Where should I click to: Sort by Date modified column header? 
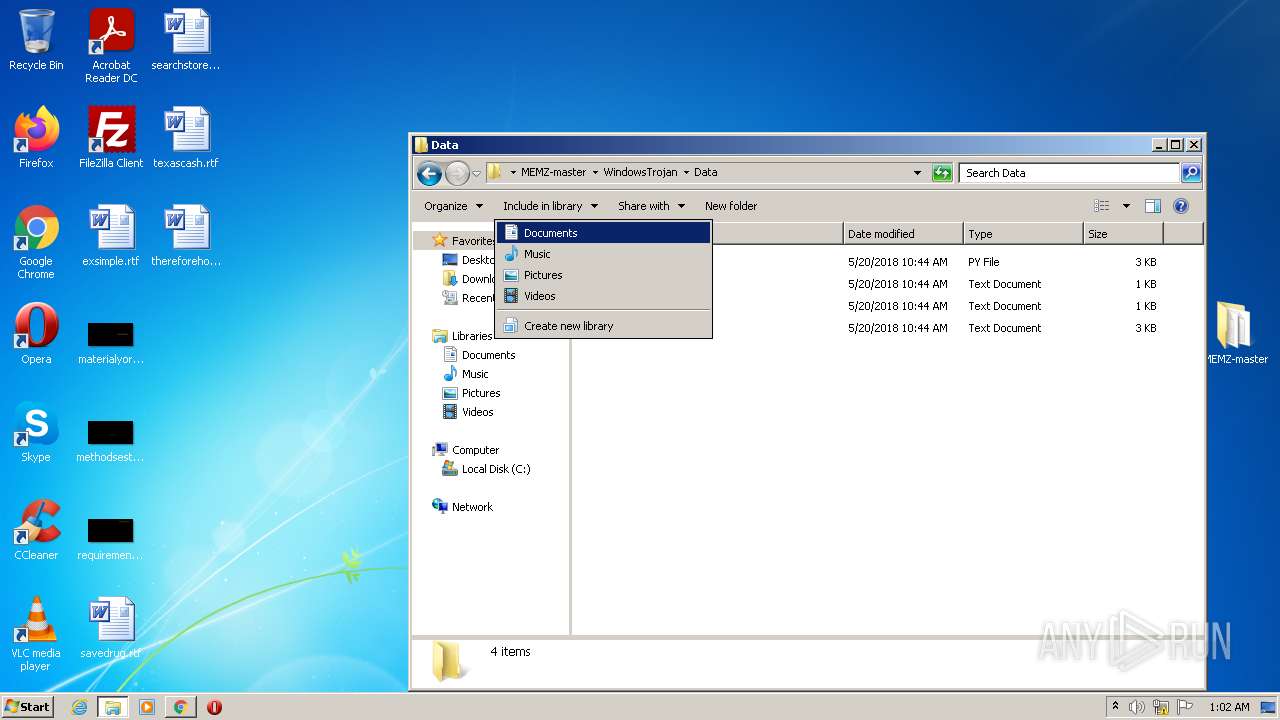pyautogui.click(x=903, y=234)
